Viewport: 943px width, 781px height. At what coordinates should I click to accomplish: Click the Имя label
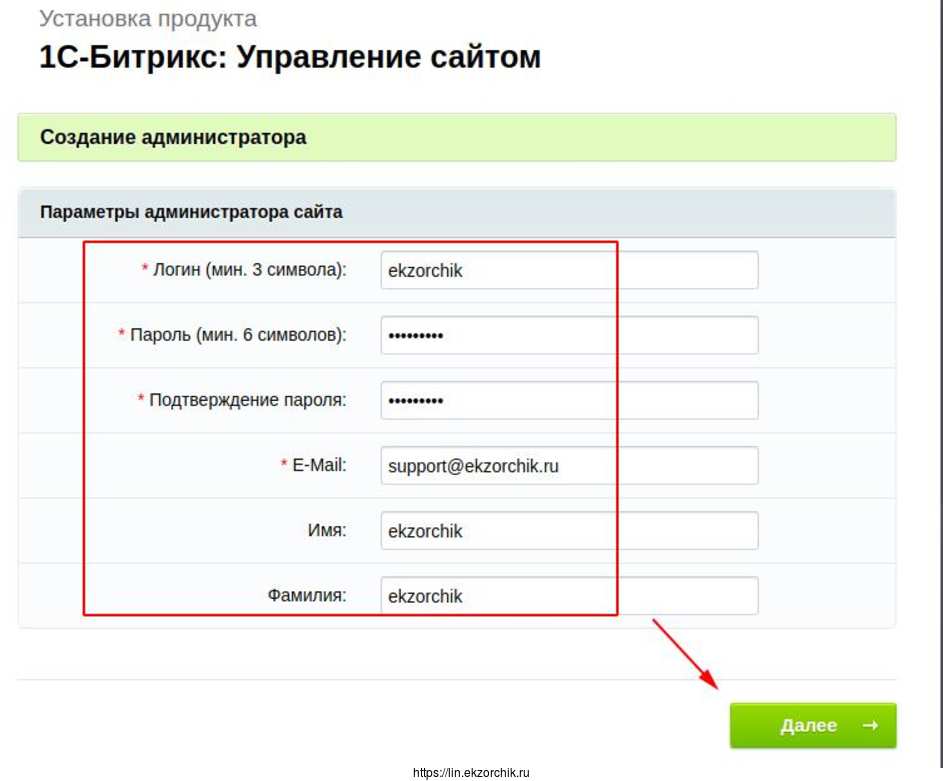pos(328,530)
